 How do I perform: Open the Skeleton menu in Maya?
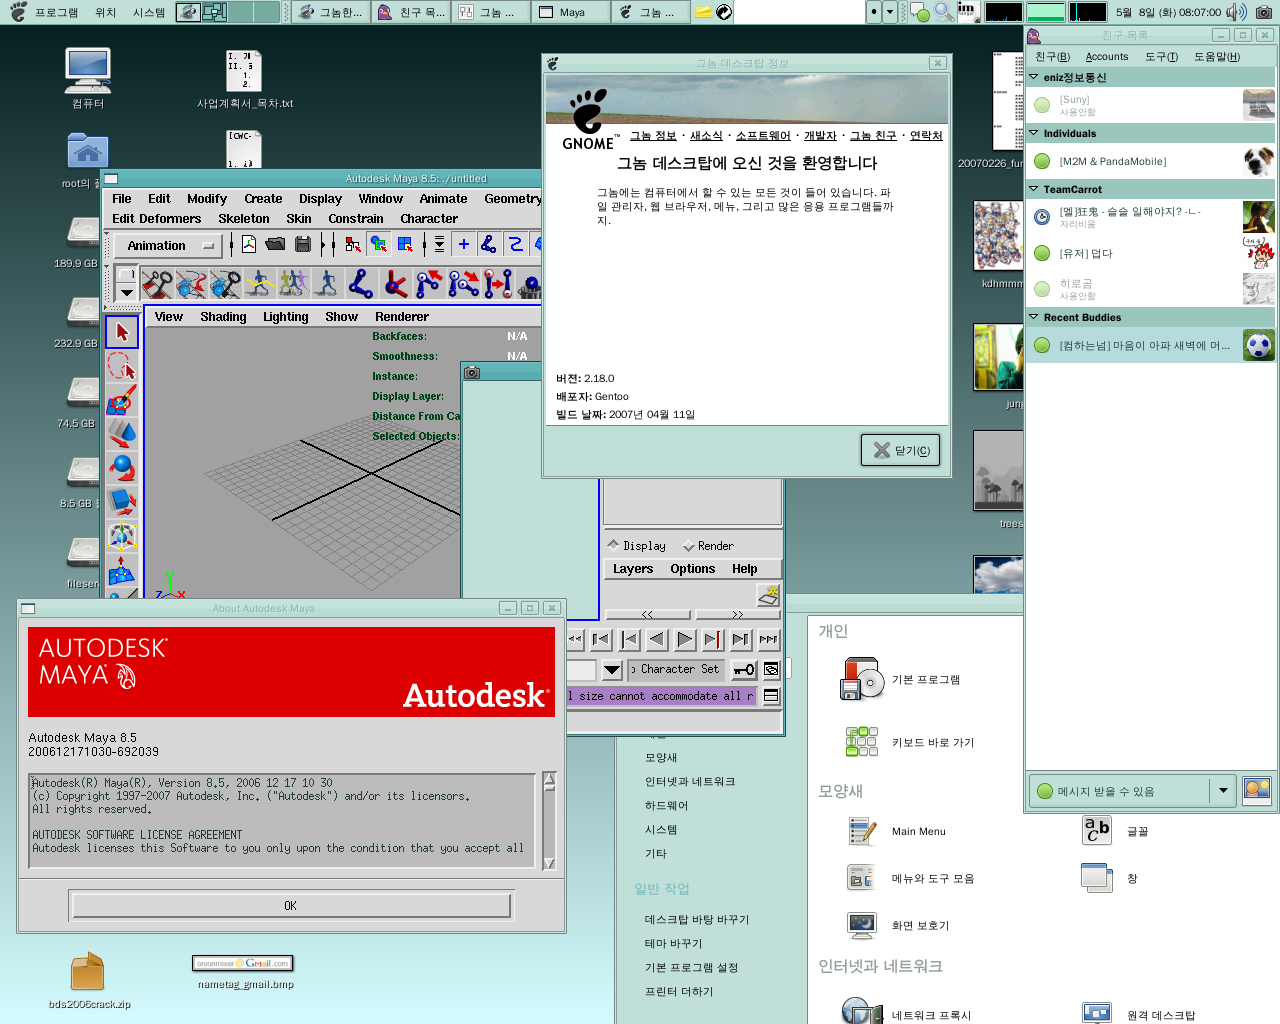coord(244,219)
